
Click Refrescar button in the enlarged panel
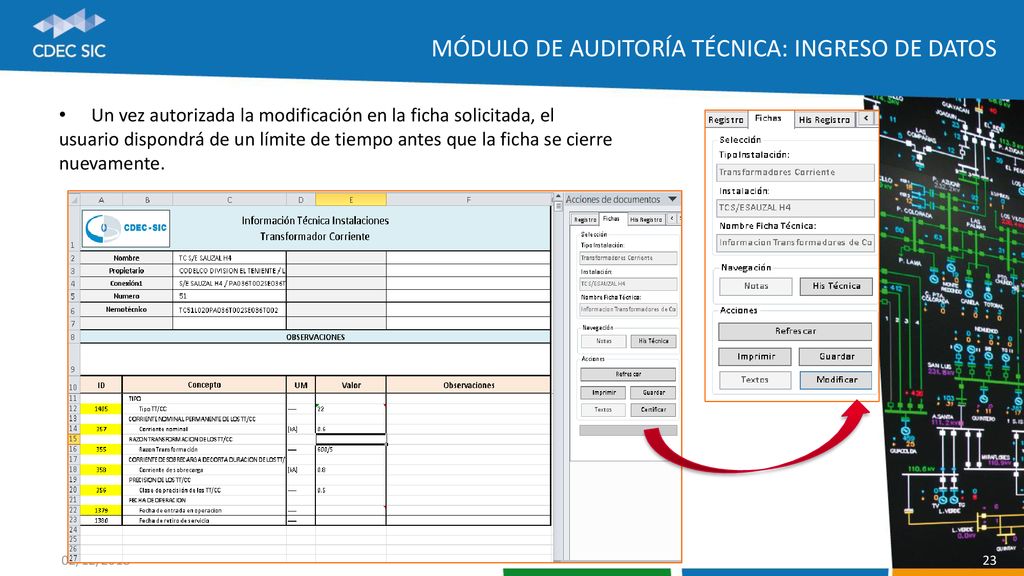point(795,331)
